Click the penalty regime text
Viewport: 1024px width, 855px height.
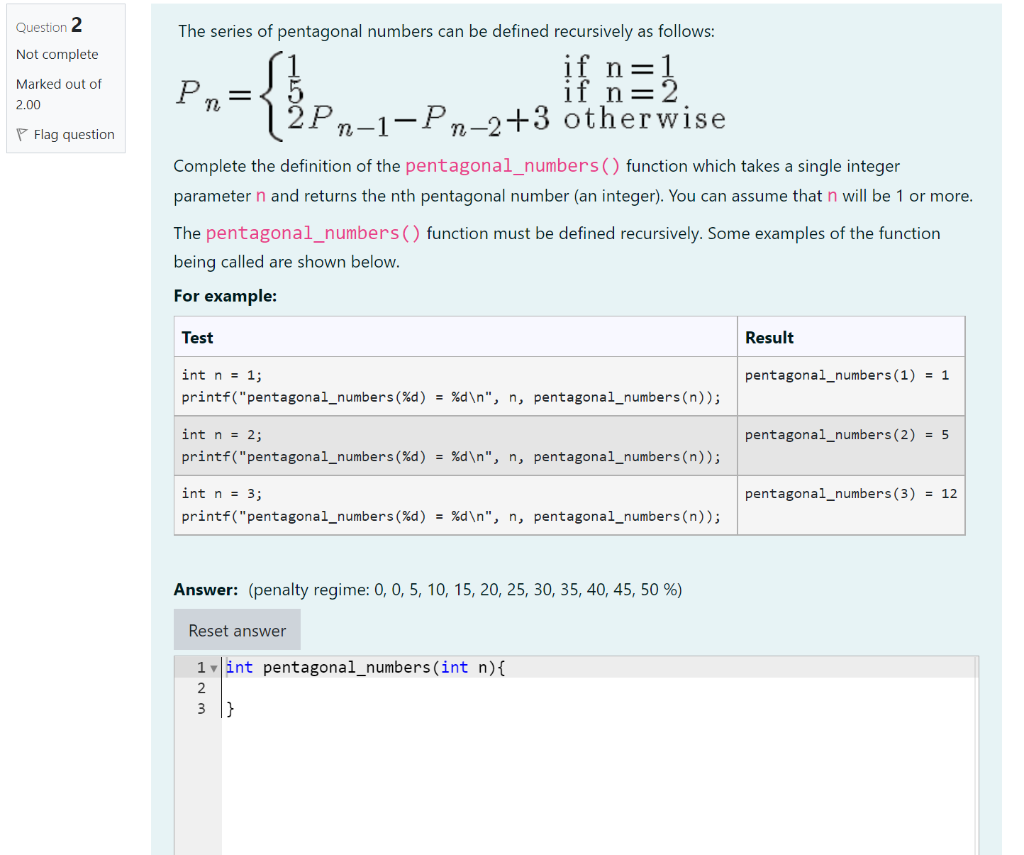tap(465, 590)
